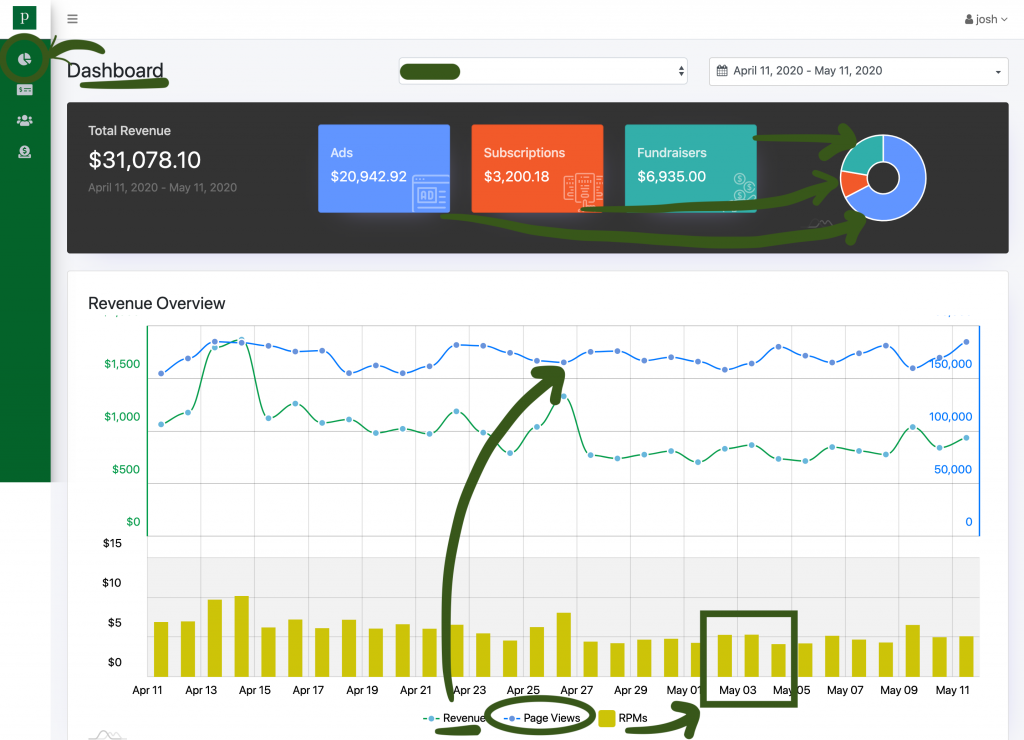Click the blue 100,000 axis label

coord(950,417)
